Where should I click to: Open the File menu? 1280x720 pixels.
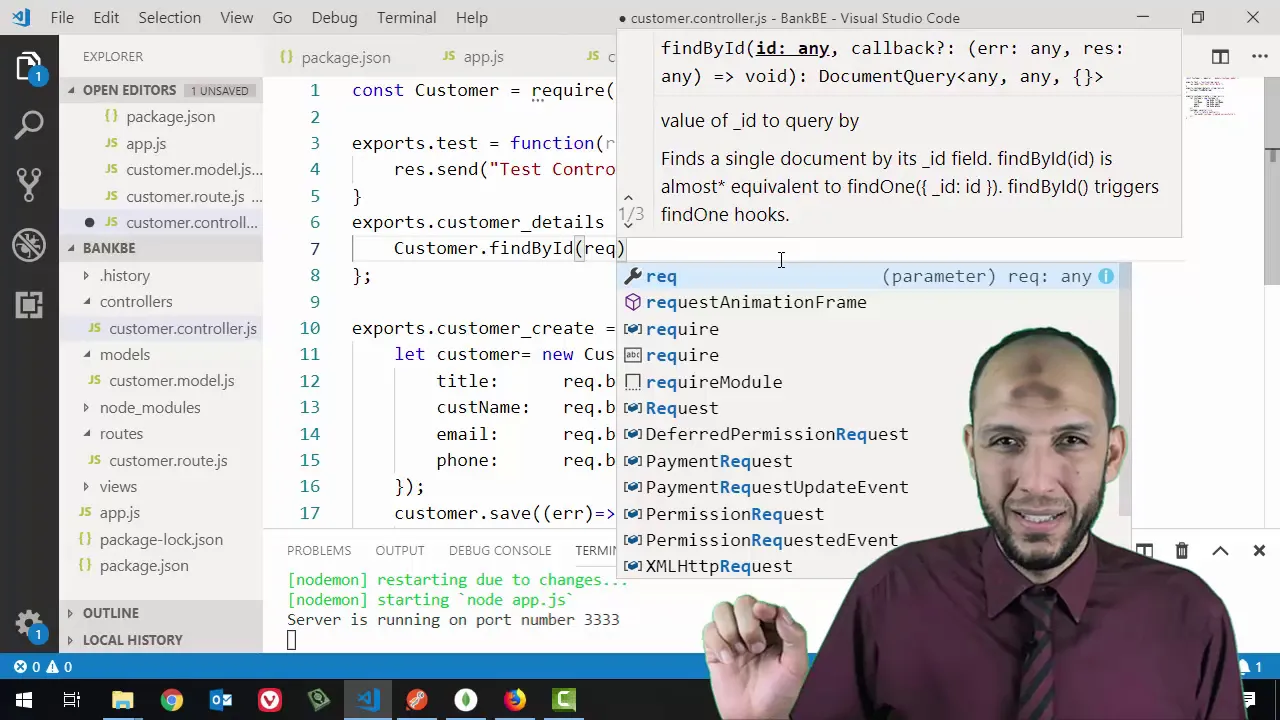tap(62, 18)
